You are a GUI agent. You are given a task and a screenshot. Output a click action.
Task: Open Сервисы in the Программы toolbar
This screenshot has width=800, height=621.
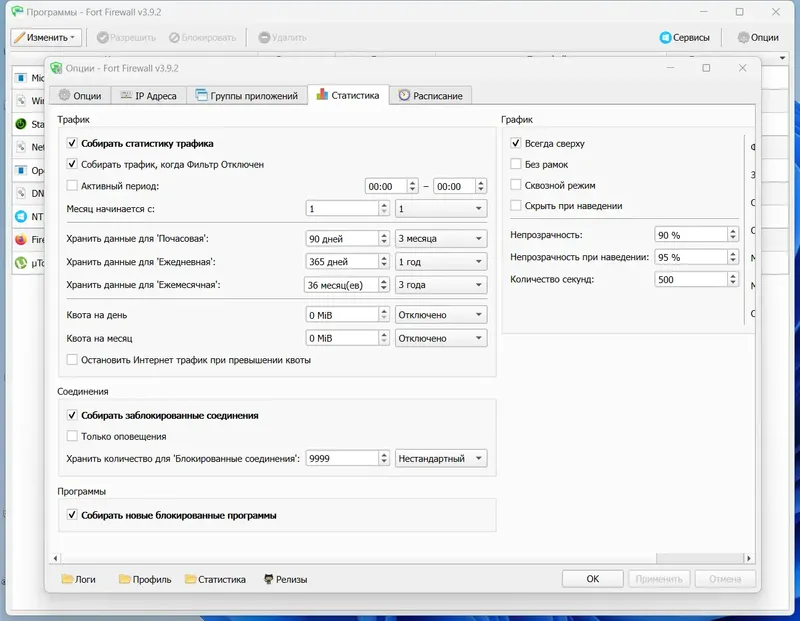click(684, 37)
